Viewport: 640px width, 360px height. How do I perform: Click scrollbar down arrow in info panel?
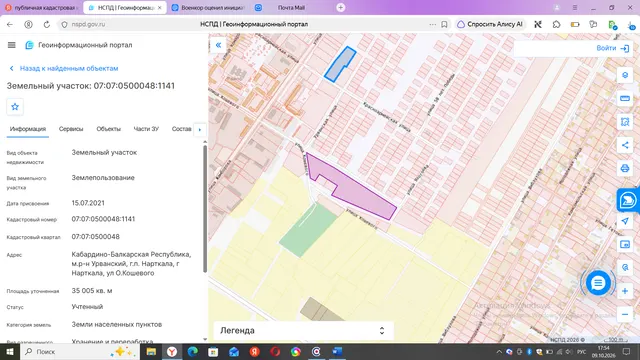[205, 339]
